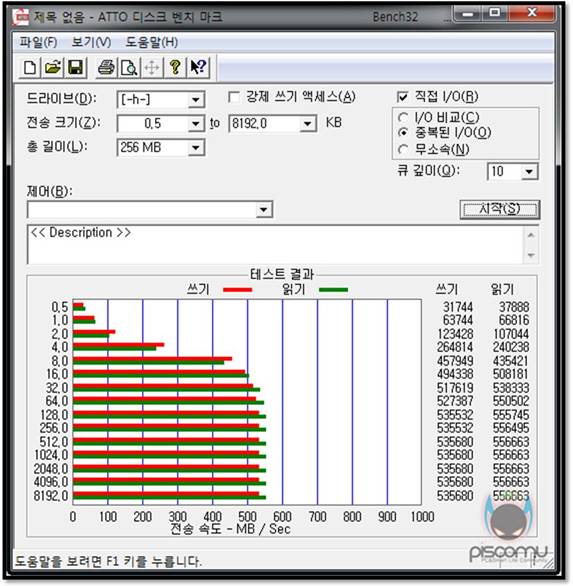573x586 pixels.
Task: Select the 중복된 I/O(O) radio button
Action: [403, 132]
